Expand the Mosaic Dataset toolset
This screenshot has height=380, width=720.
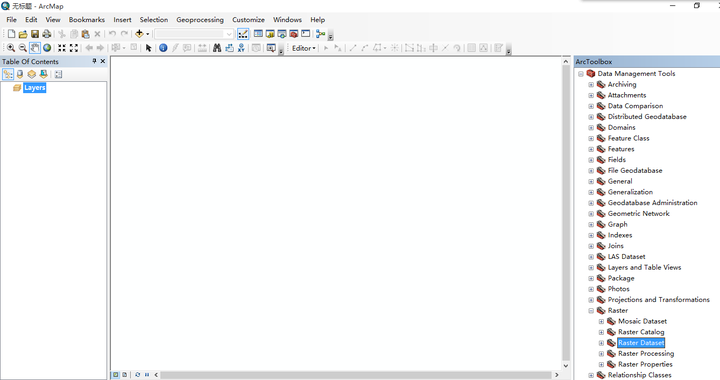pyautogui.click(x=601, y=321)
